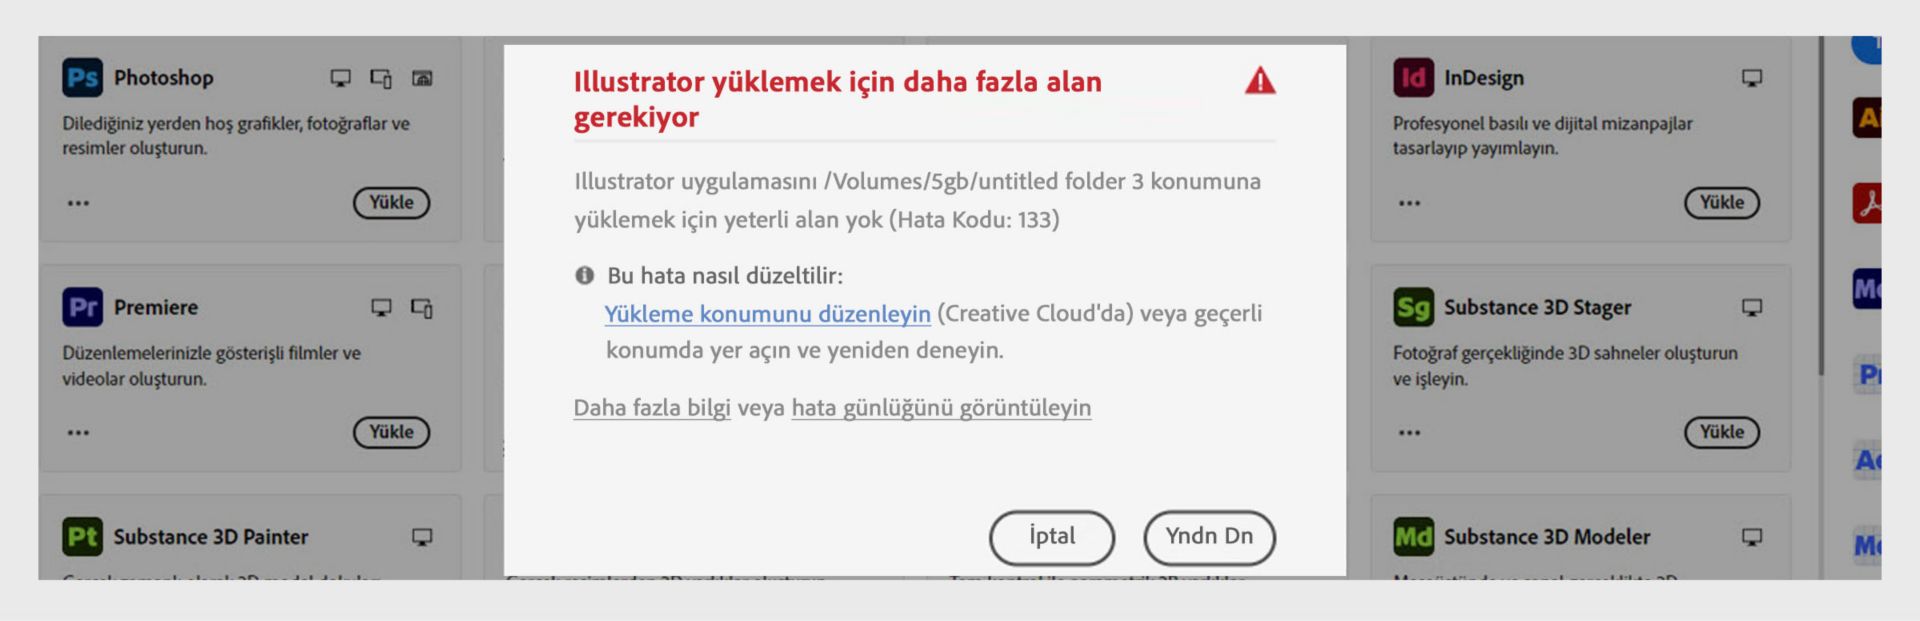
Task: Click the Premiere title text
Action: (155, 307)
